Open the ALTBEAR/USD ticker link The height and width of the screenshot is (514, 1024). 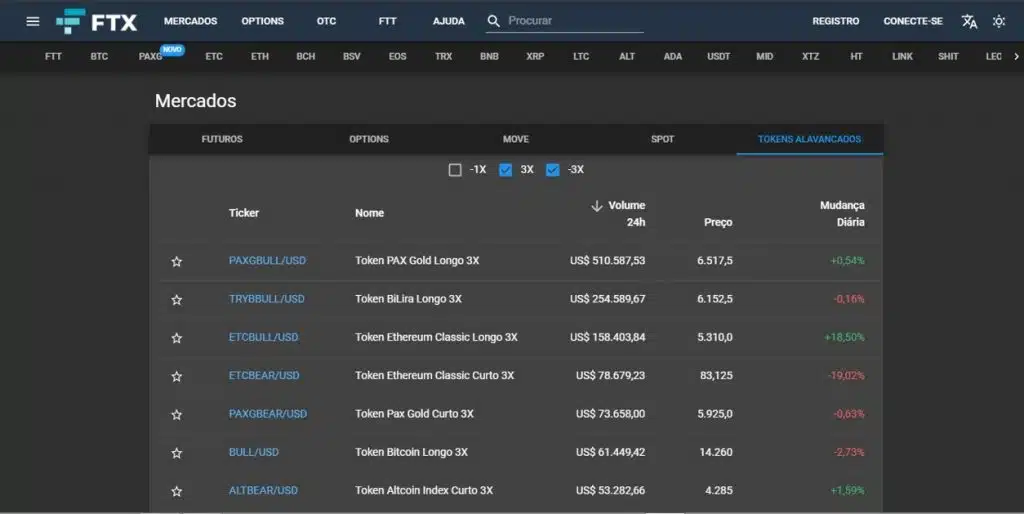pyautogui.click(x=263, y=490)
